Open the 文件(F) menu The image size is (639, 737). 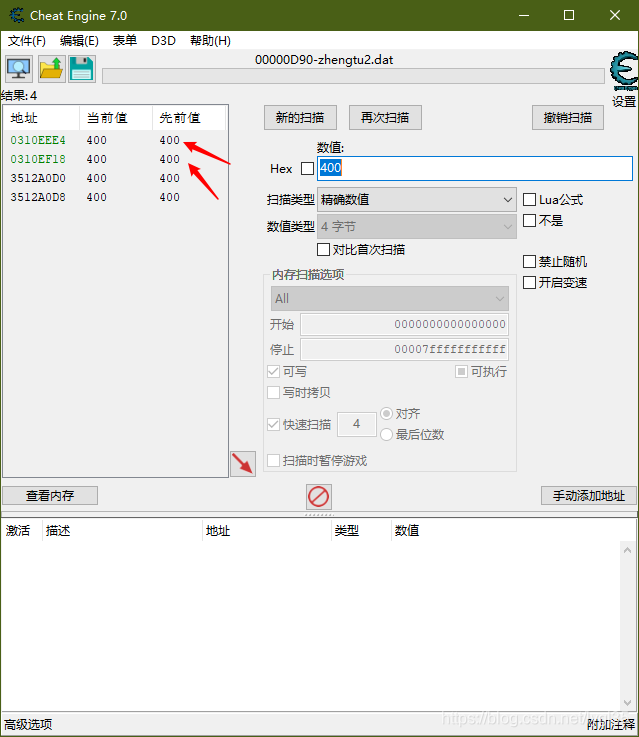(x=27, y=41)
